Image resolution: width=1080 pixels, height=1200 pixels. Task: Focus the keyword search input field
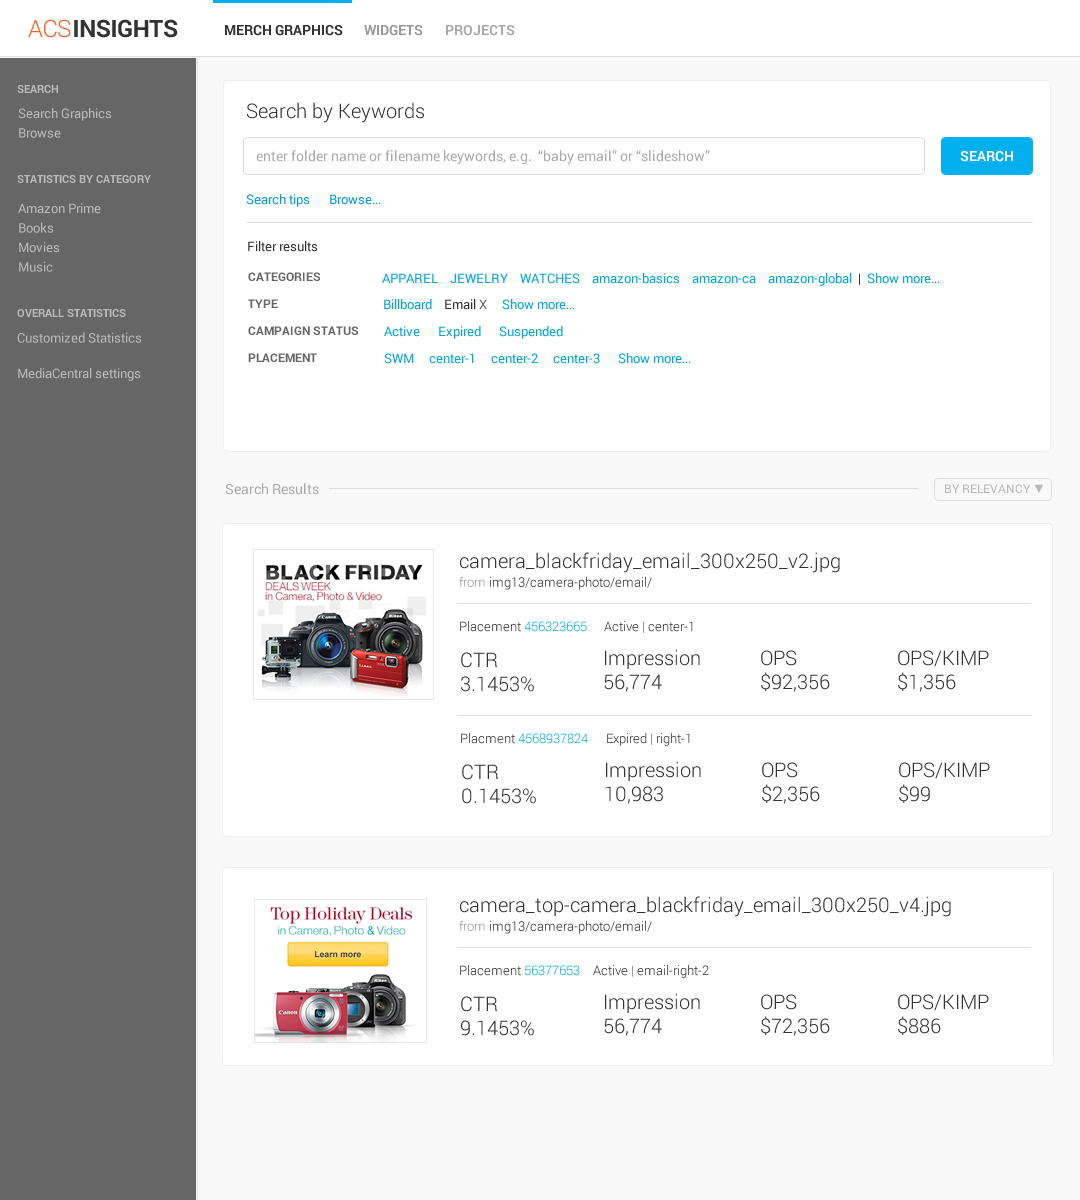tap(583, 156)
